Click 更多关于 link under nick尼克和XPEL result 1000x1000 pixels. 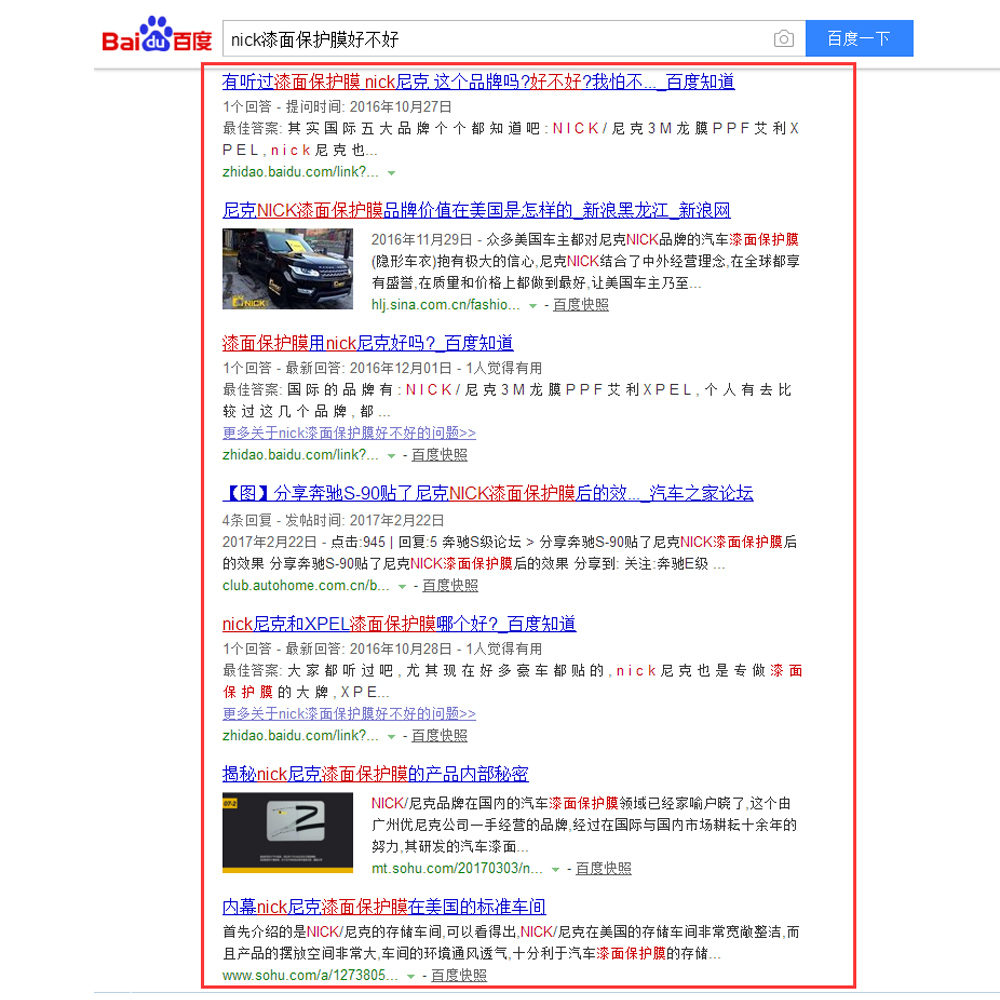point(349,714)
